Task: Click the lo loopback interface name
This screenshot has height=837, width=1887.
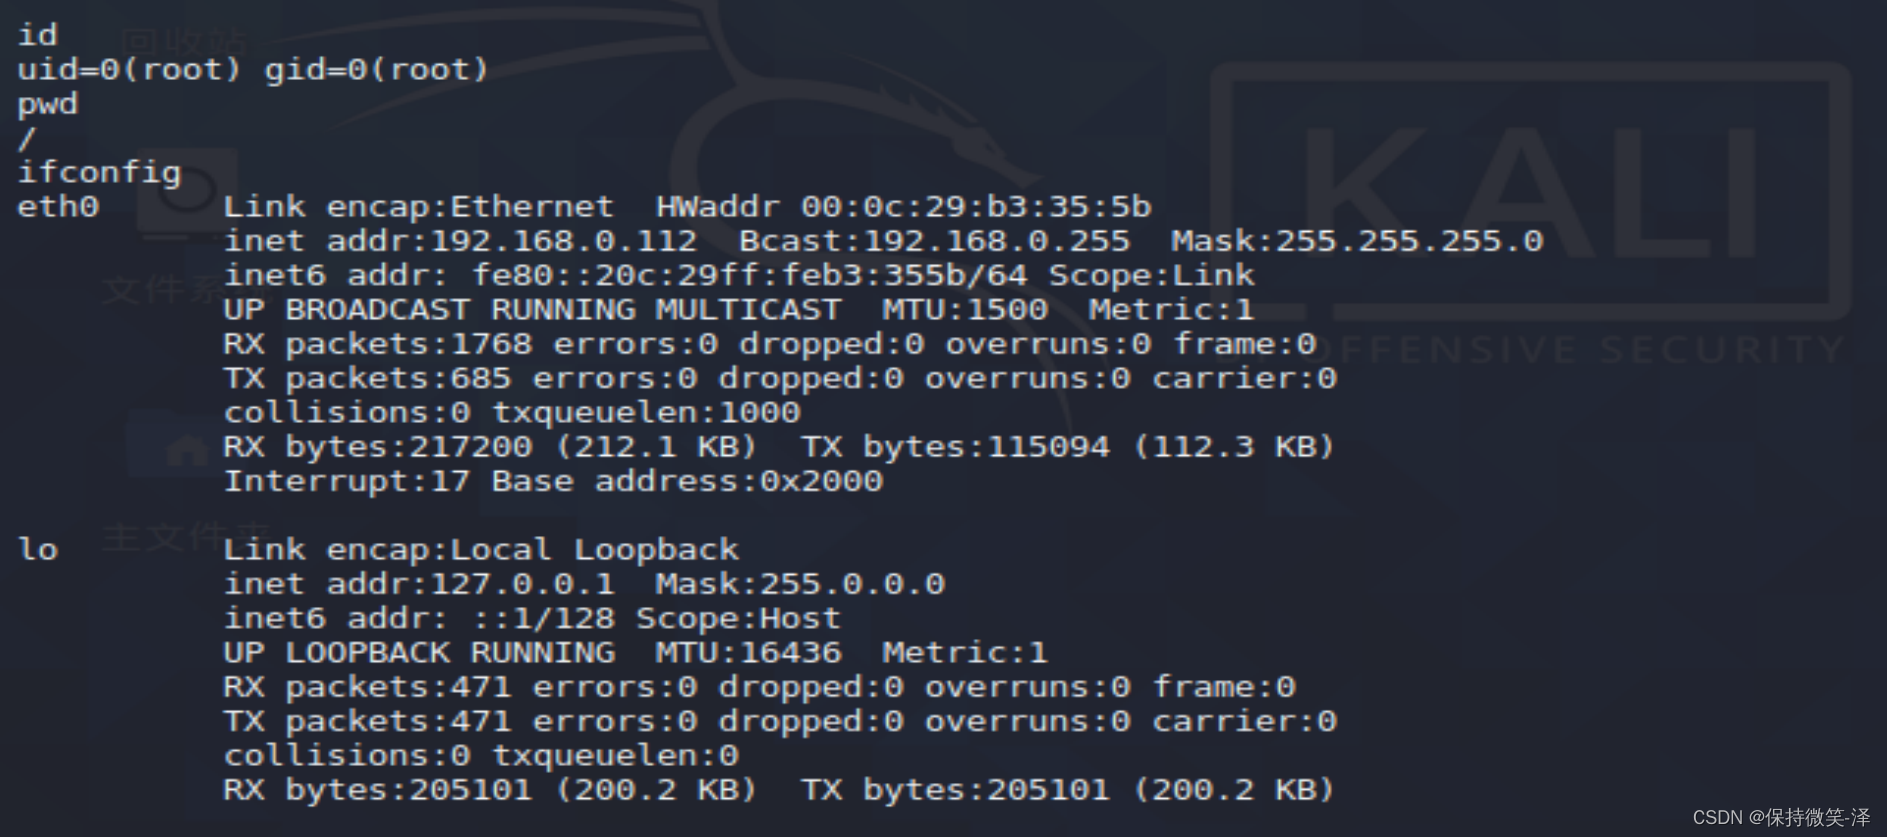Action: coord(39,550)
